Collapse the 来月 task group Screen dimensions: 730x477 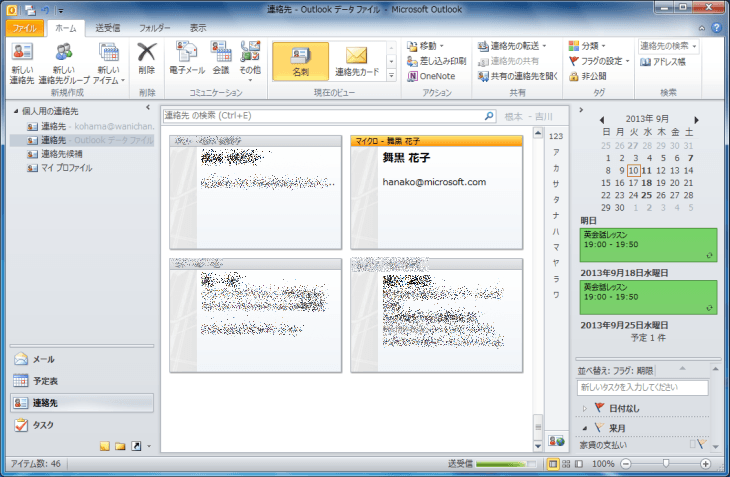[585, 428]
